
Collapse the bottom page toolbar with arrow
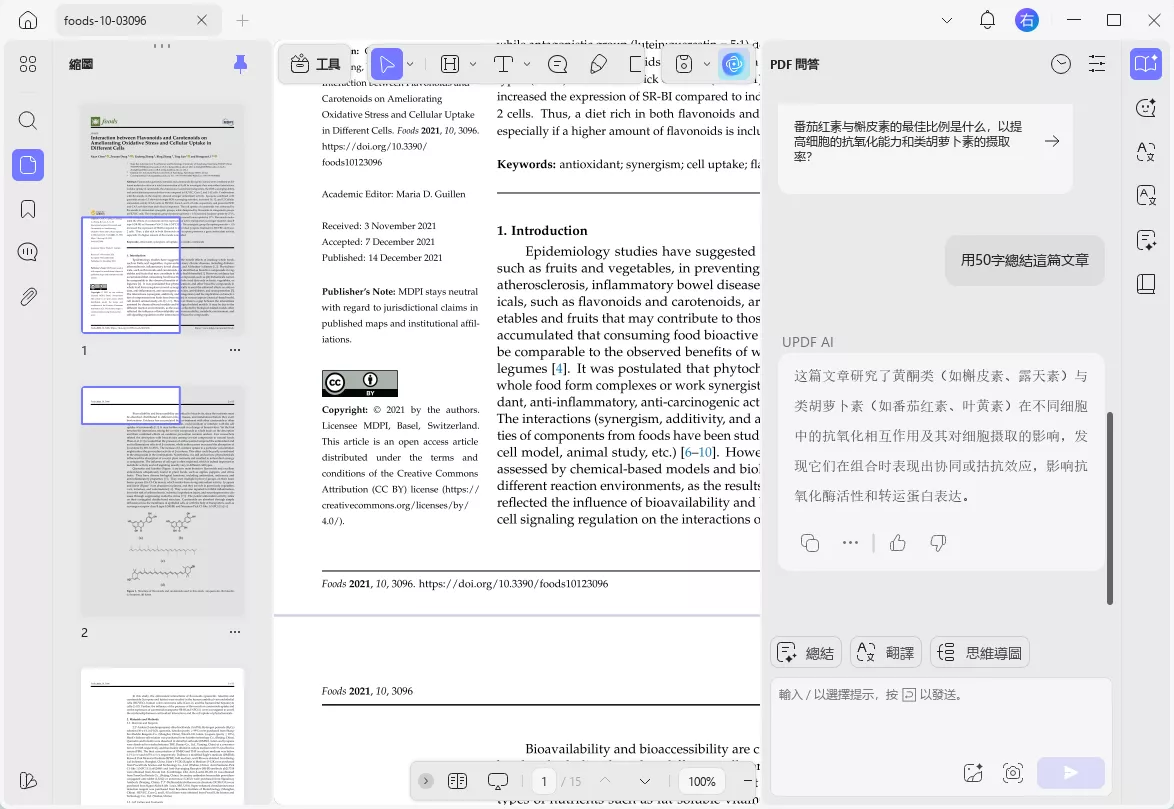point(425,781)
